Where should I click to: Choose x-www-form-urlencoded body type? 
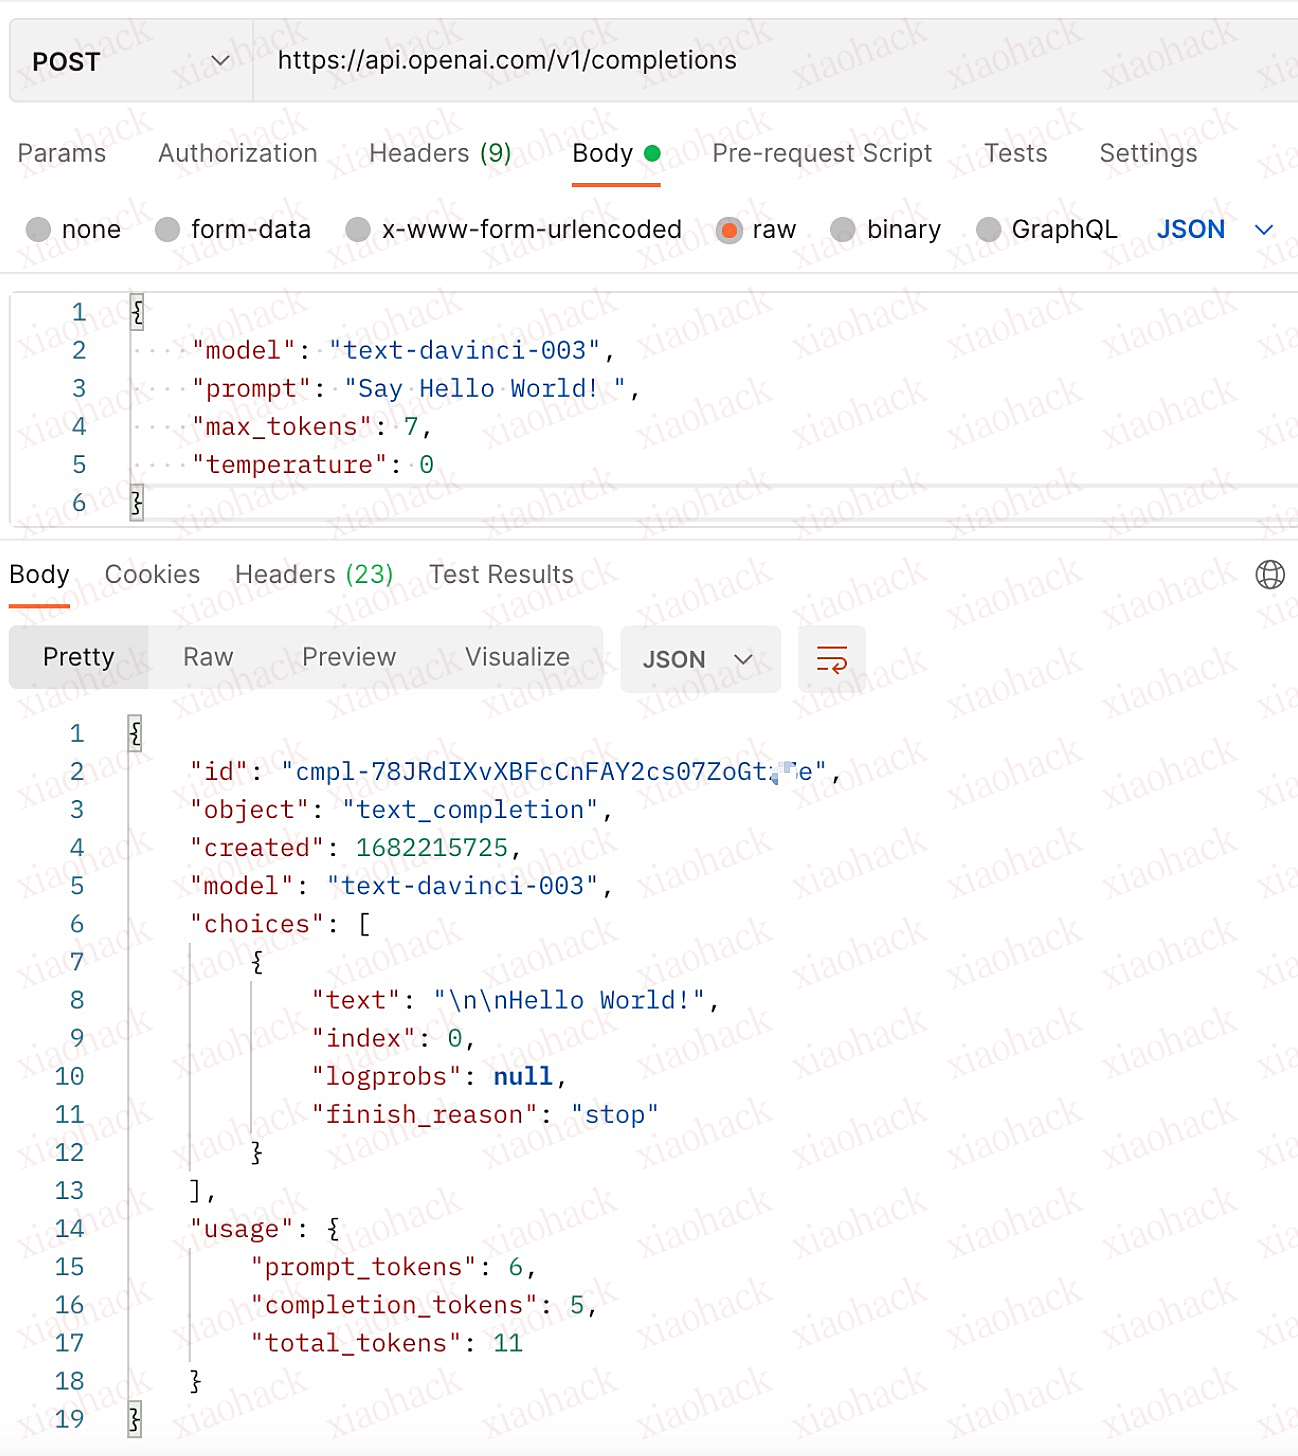coord(358,230)
